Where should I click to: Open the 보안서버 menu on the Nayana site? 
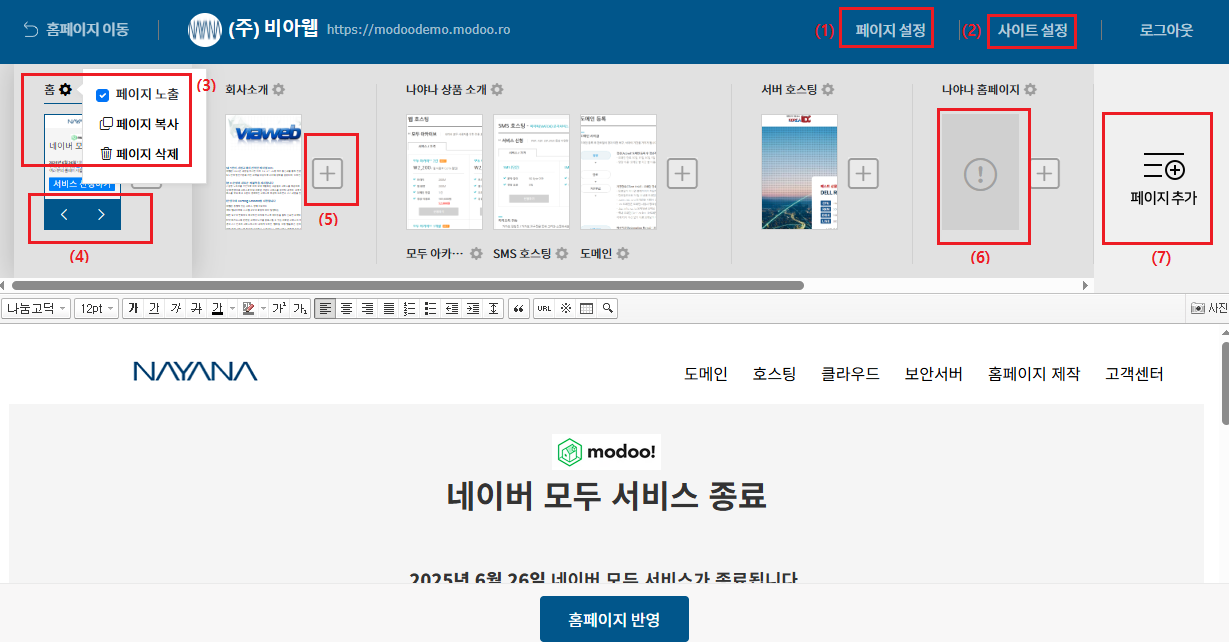933,374
